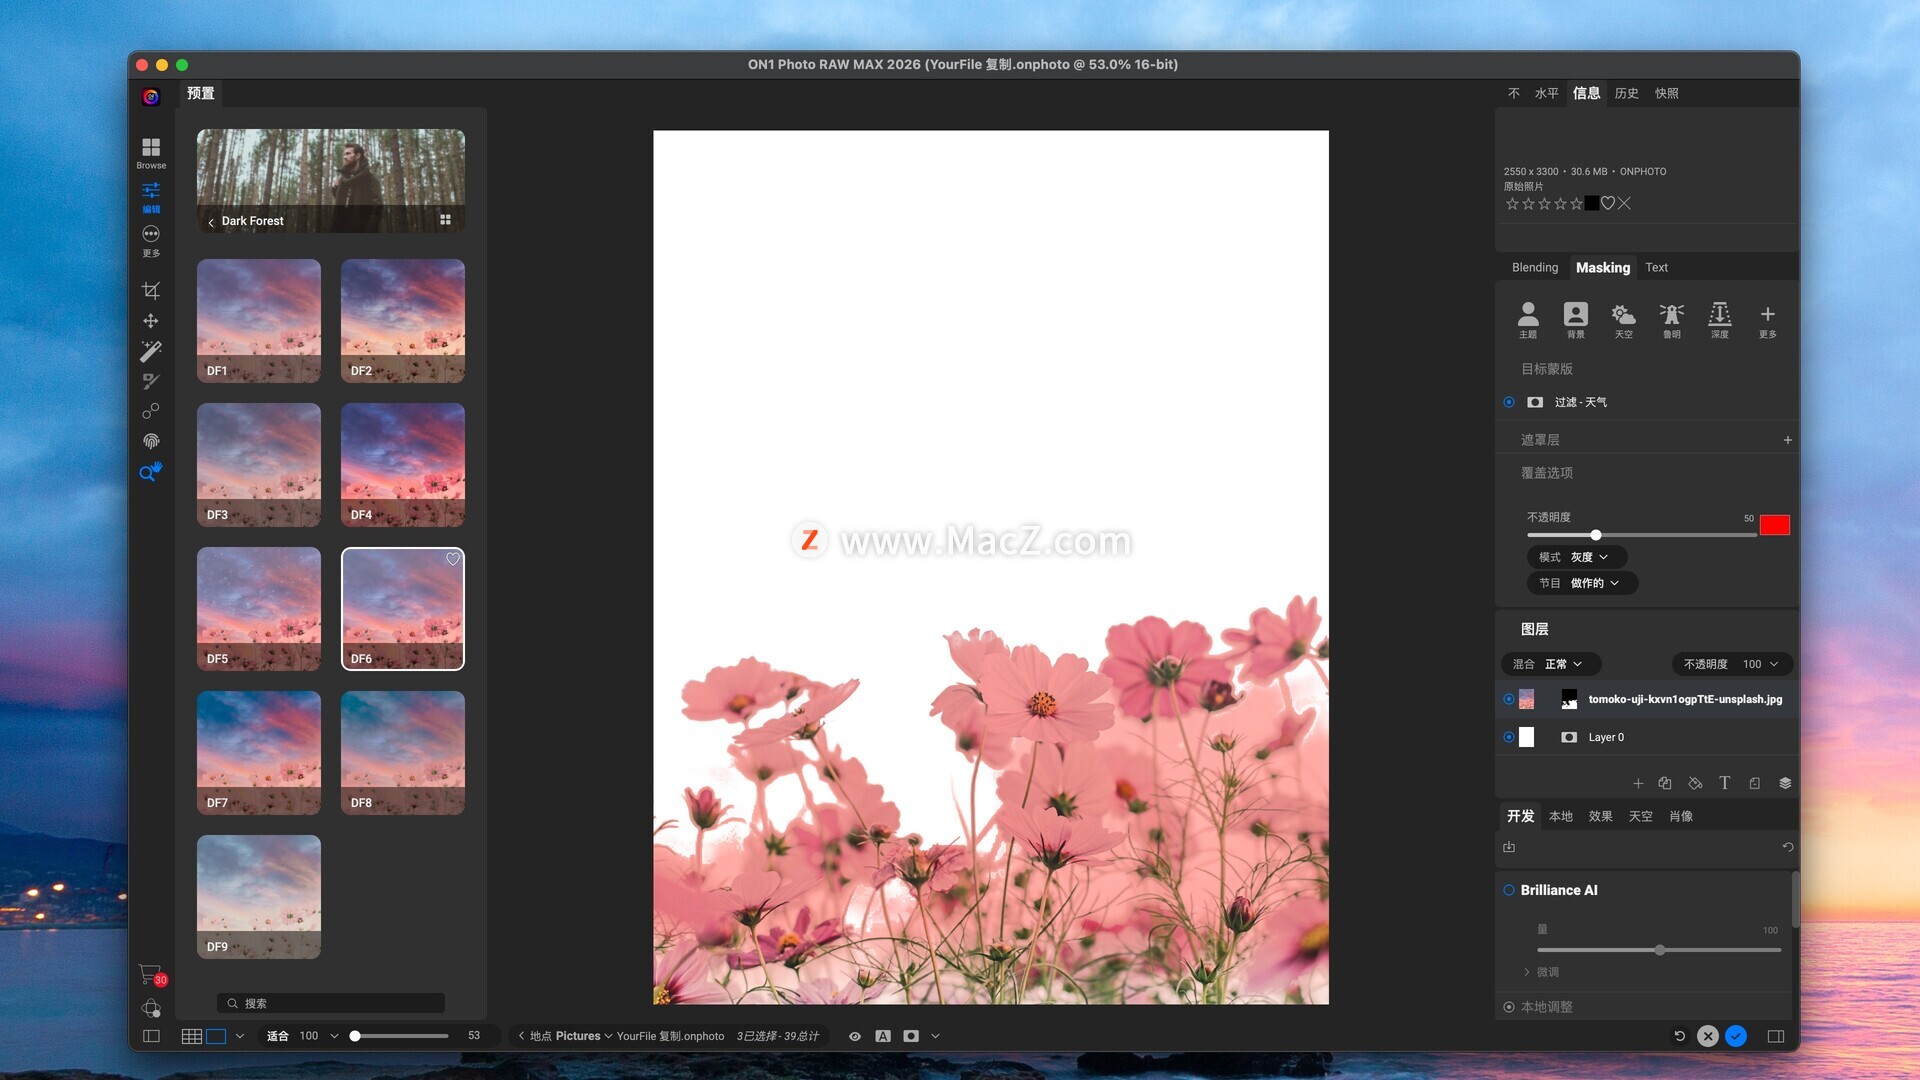Click the blue confirm checkmark button
This screenshot has height=1080, width=1920.
click(1736, 1036)
